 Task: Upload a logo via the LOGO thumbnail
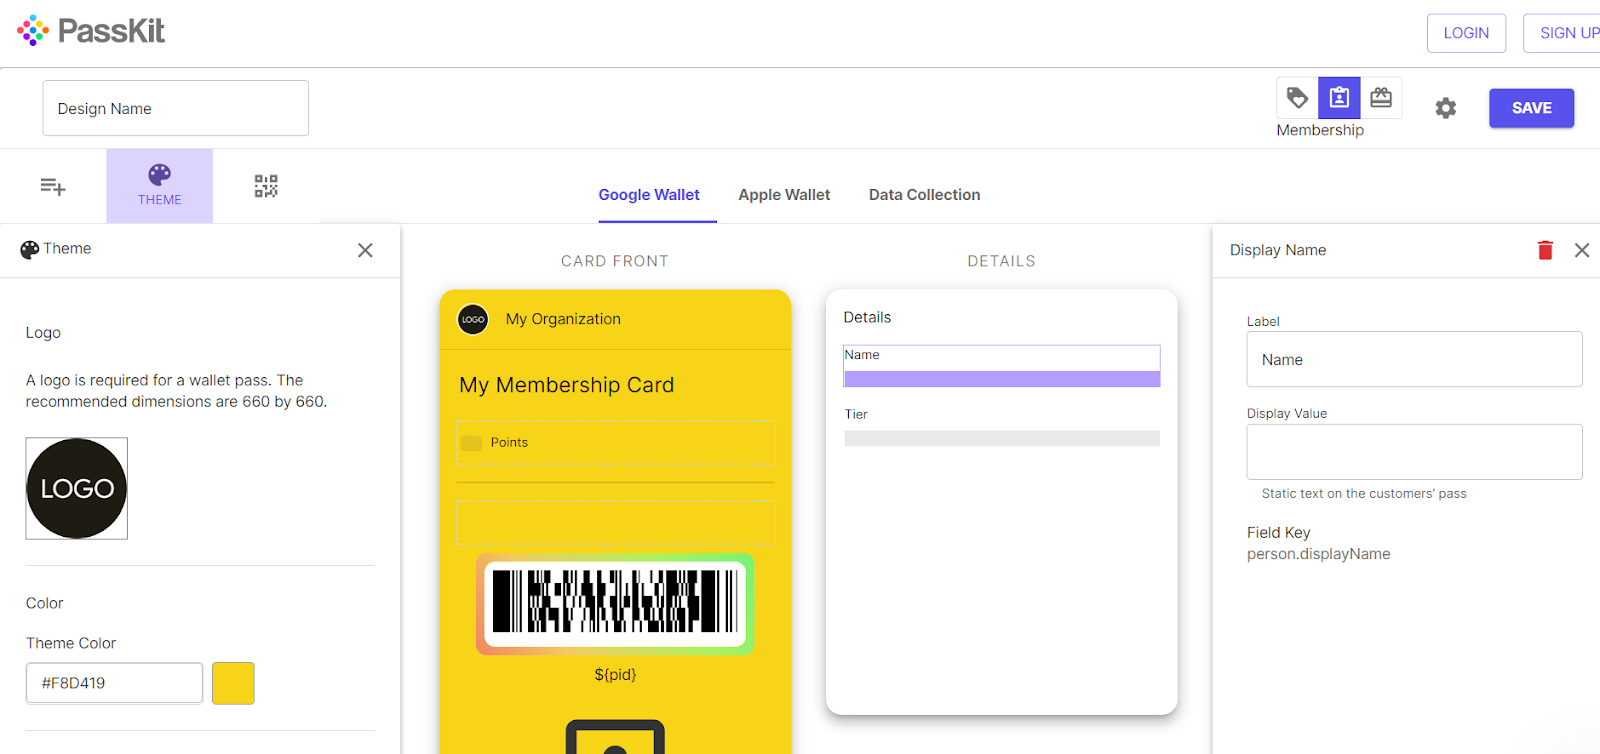77,488
